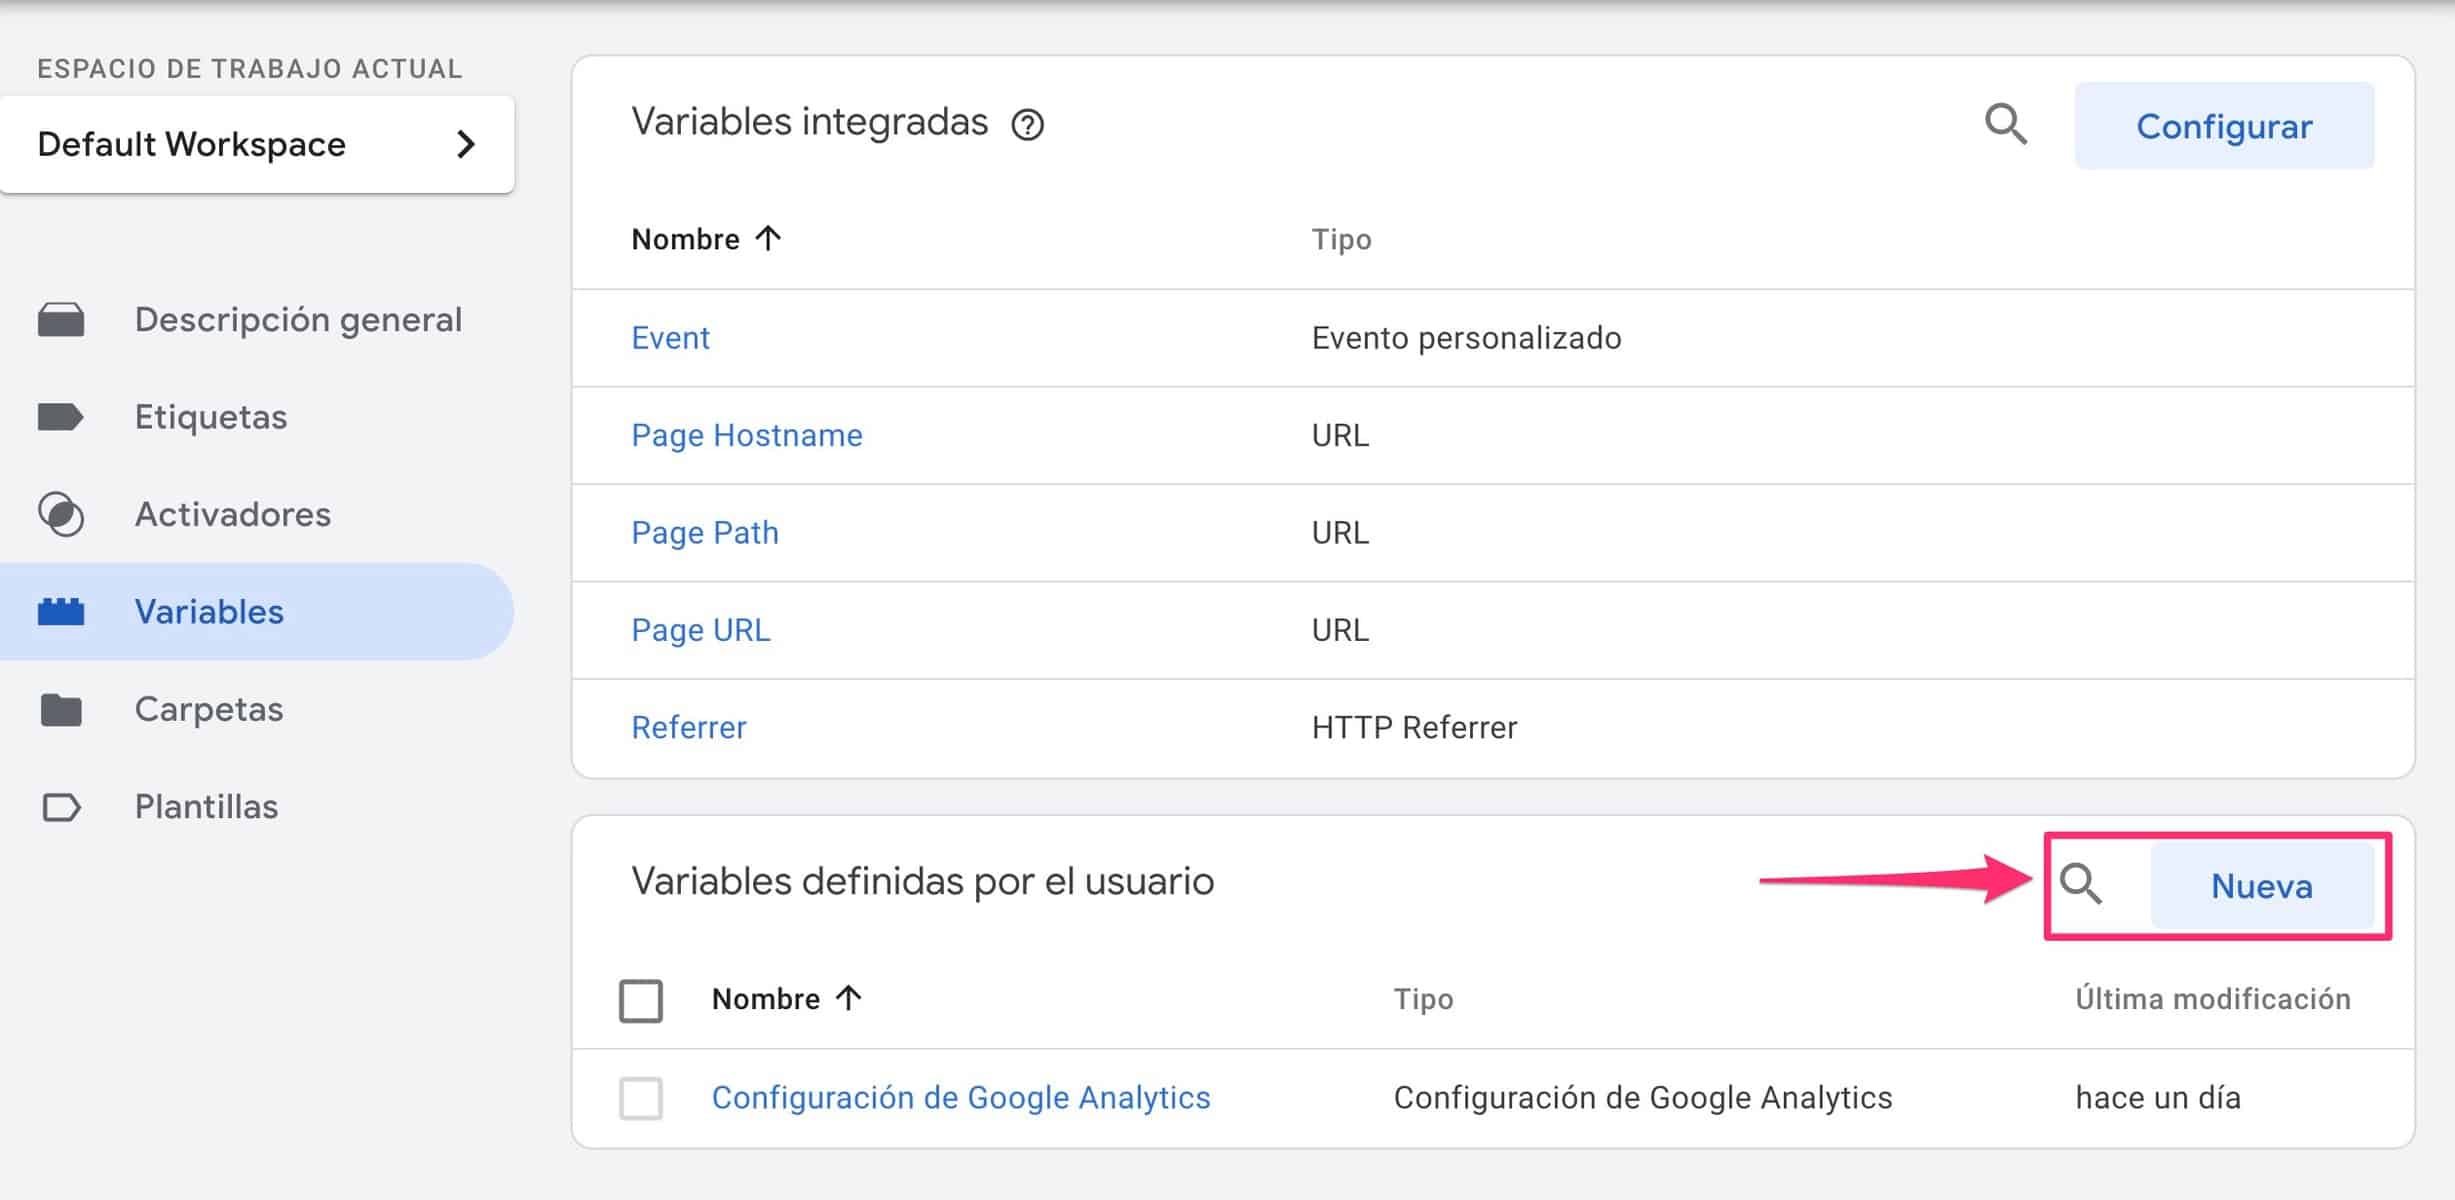Click the Descripción general briefcase icon

coord(61,320)
